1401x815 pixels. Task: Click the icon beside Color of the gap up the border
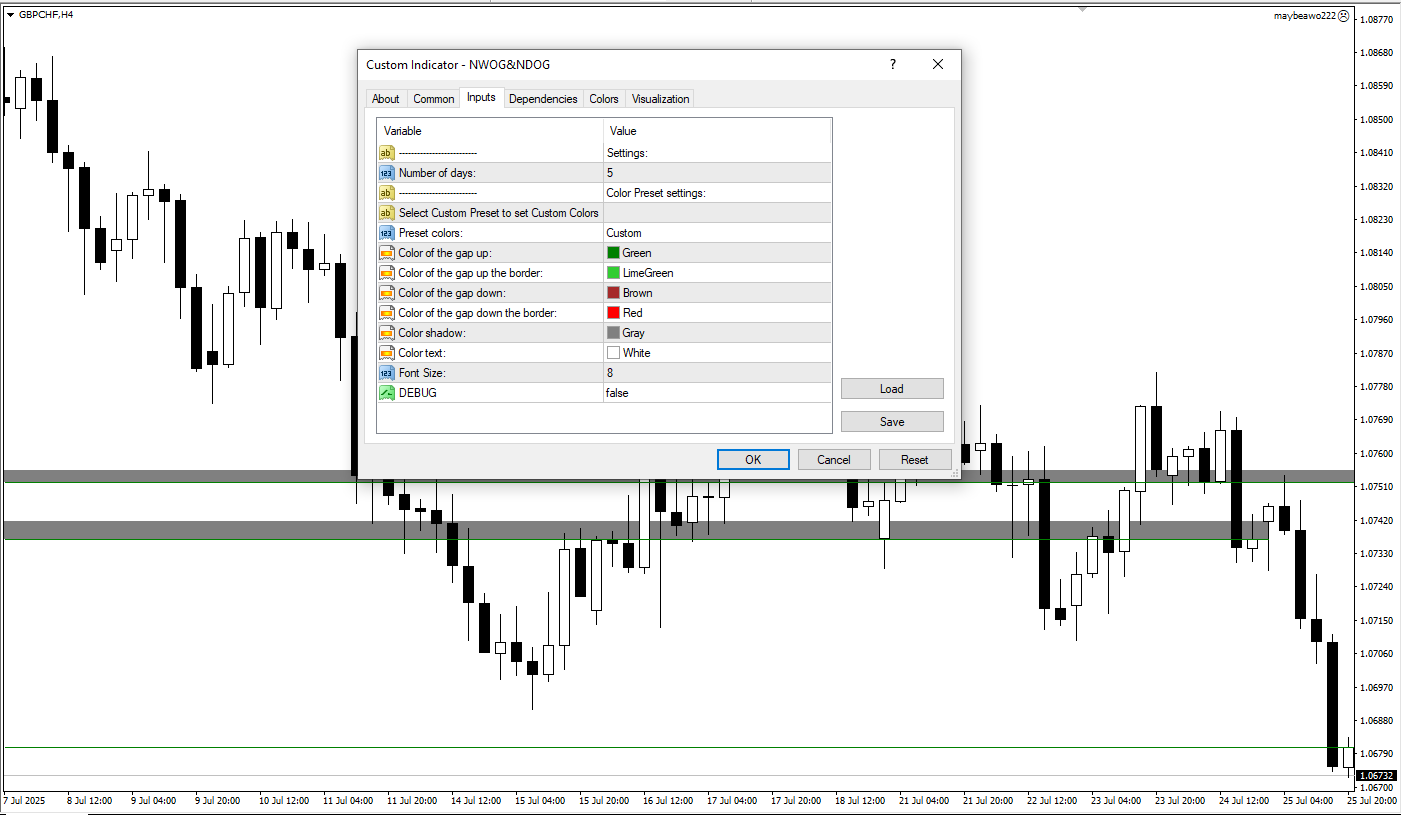[387, 273]
